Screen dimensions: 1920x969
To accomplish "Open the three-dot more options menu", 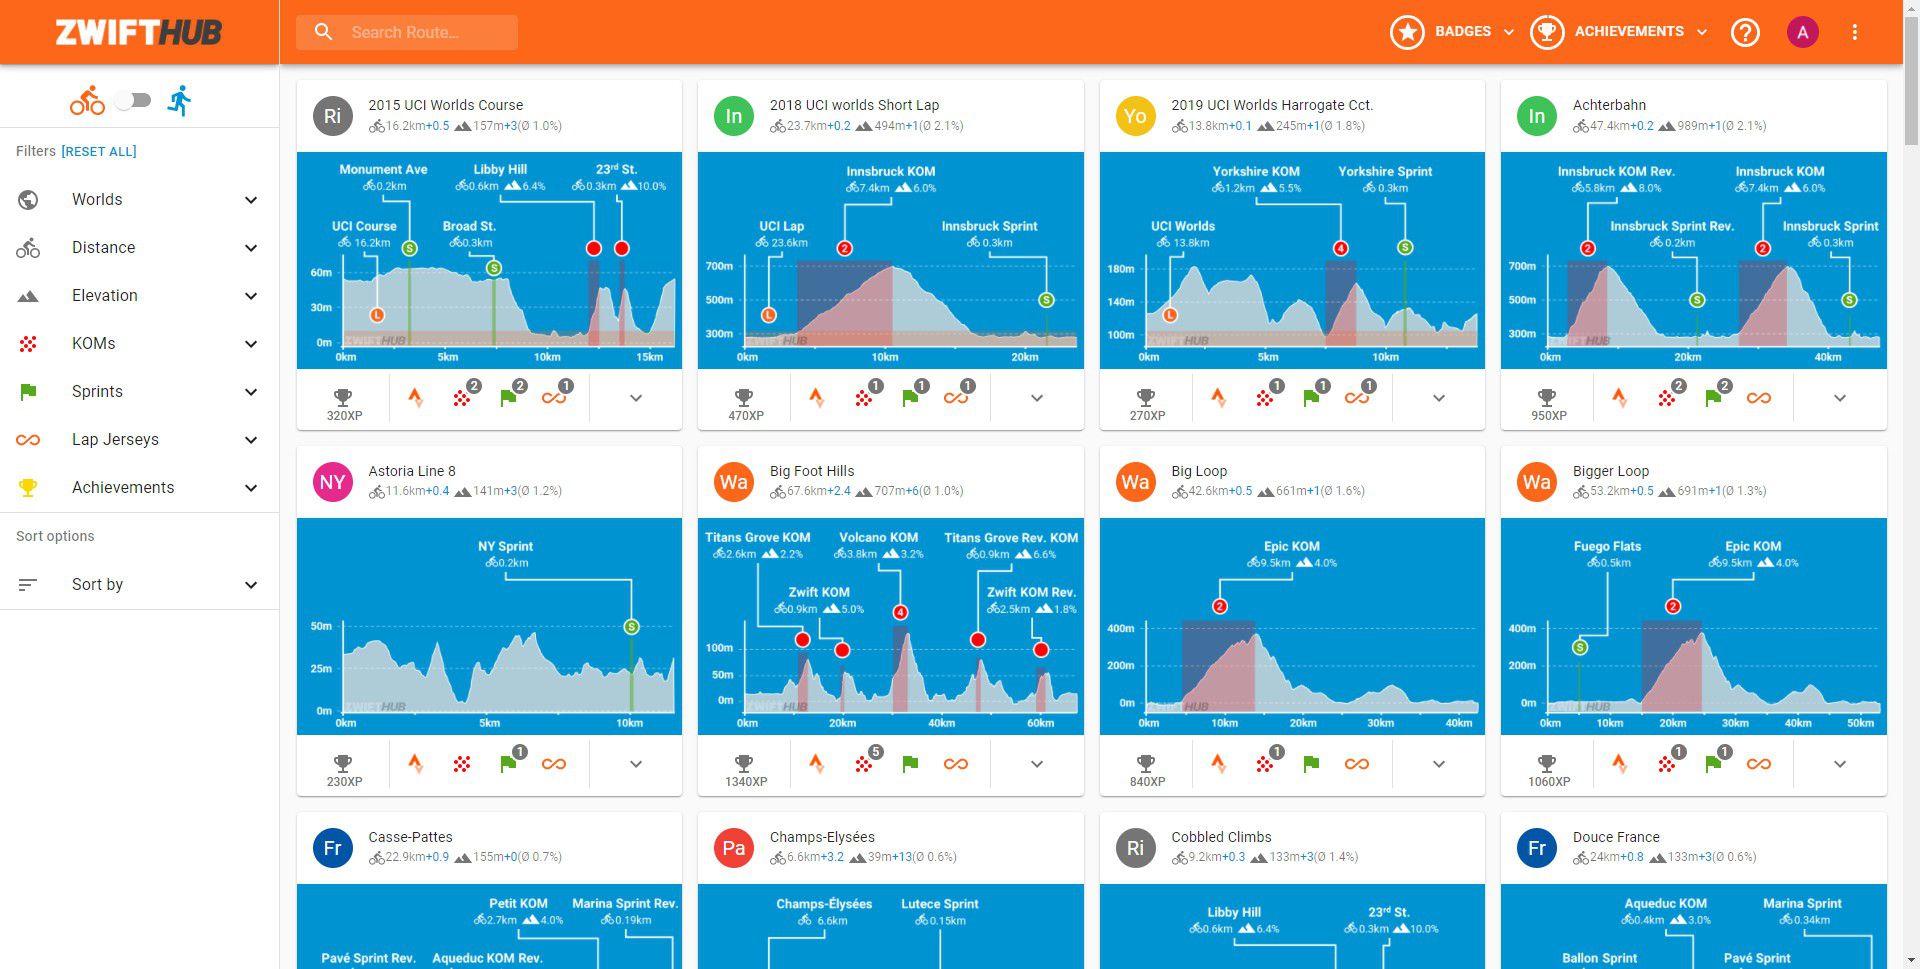I will [x=1854, y=32].
